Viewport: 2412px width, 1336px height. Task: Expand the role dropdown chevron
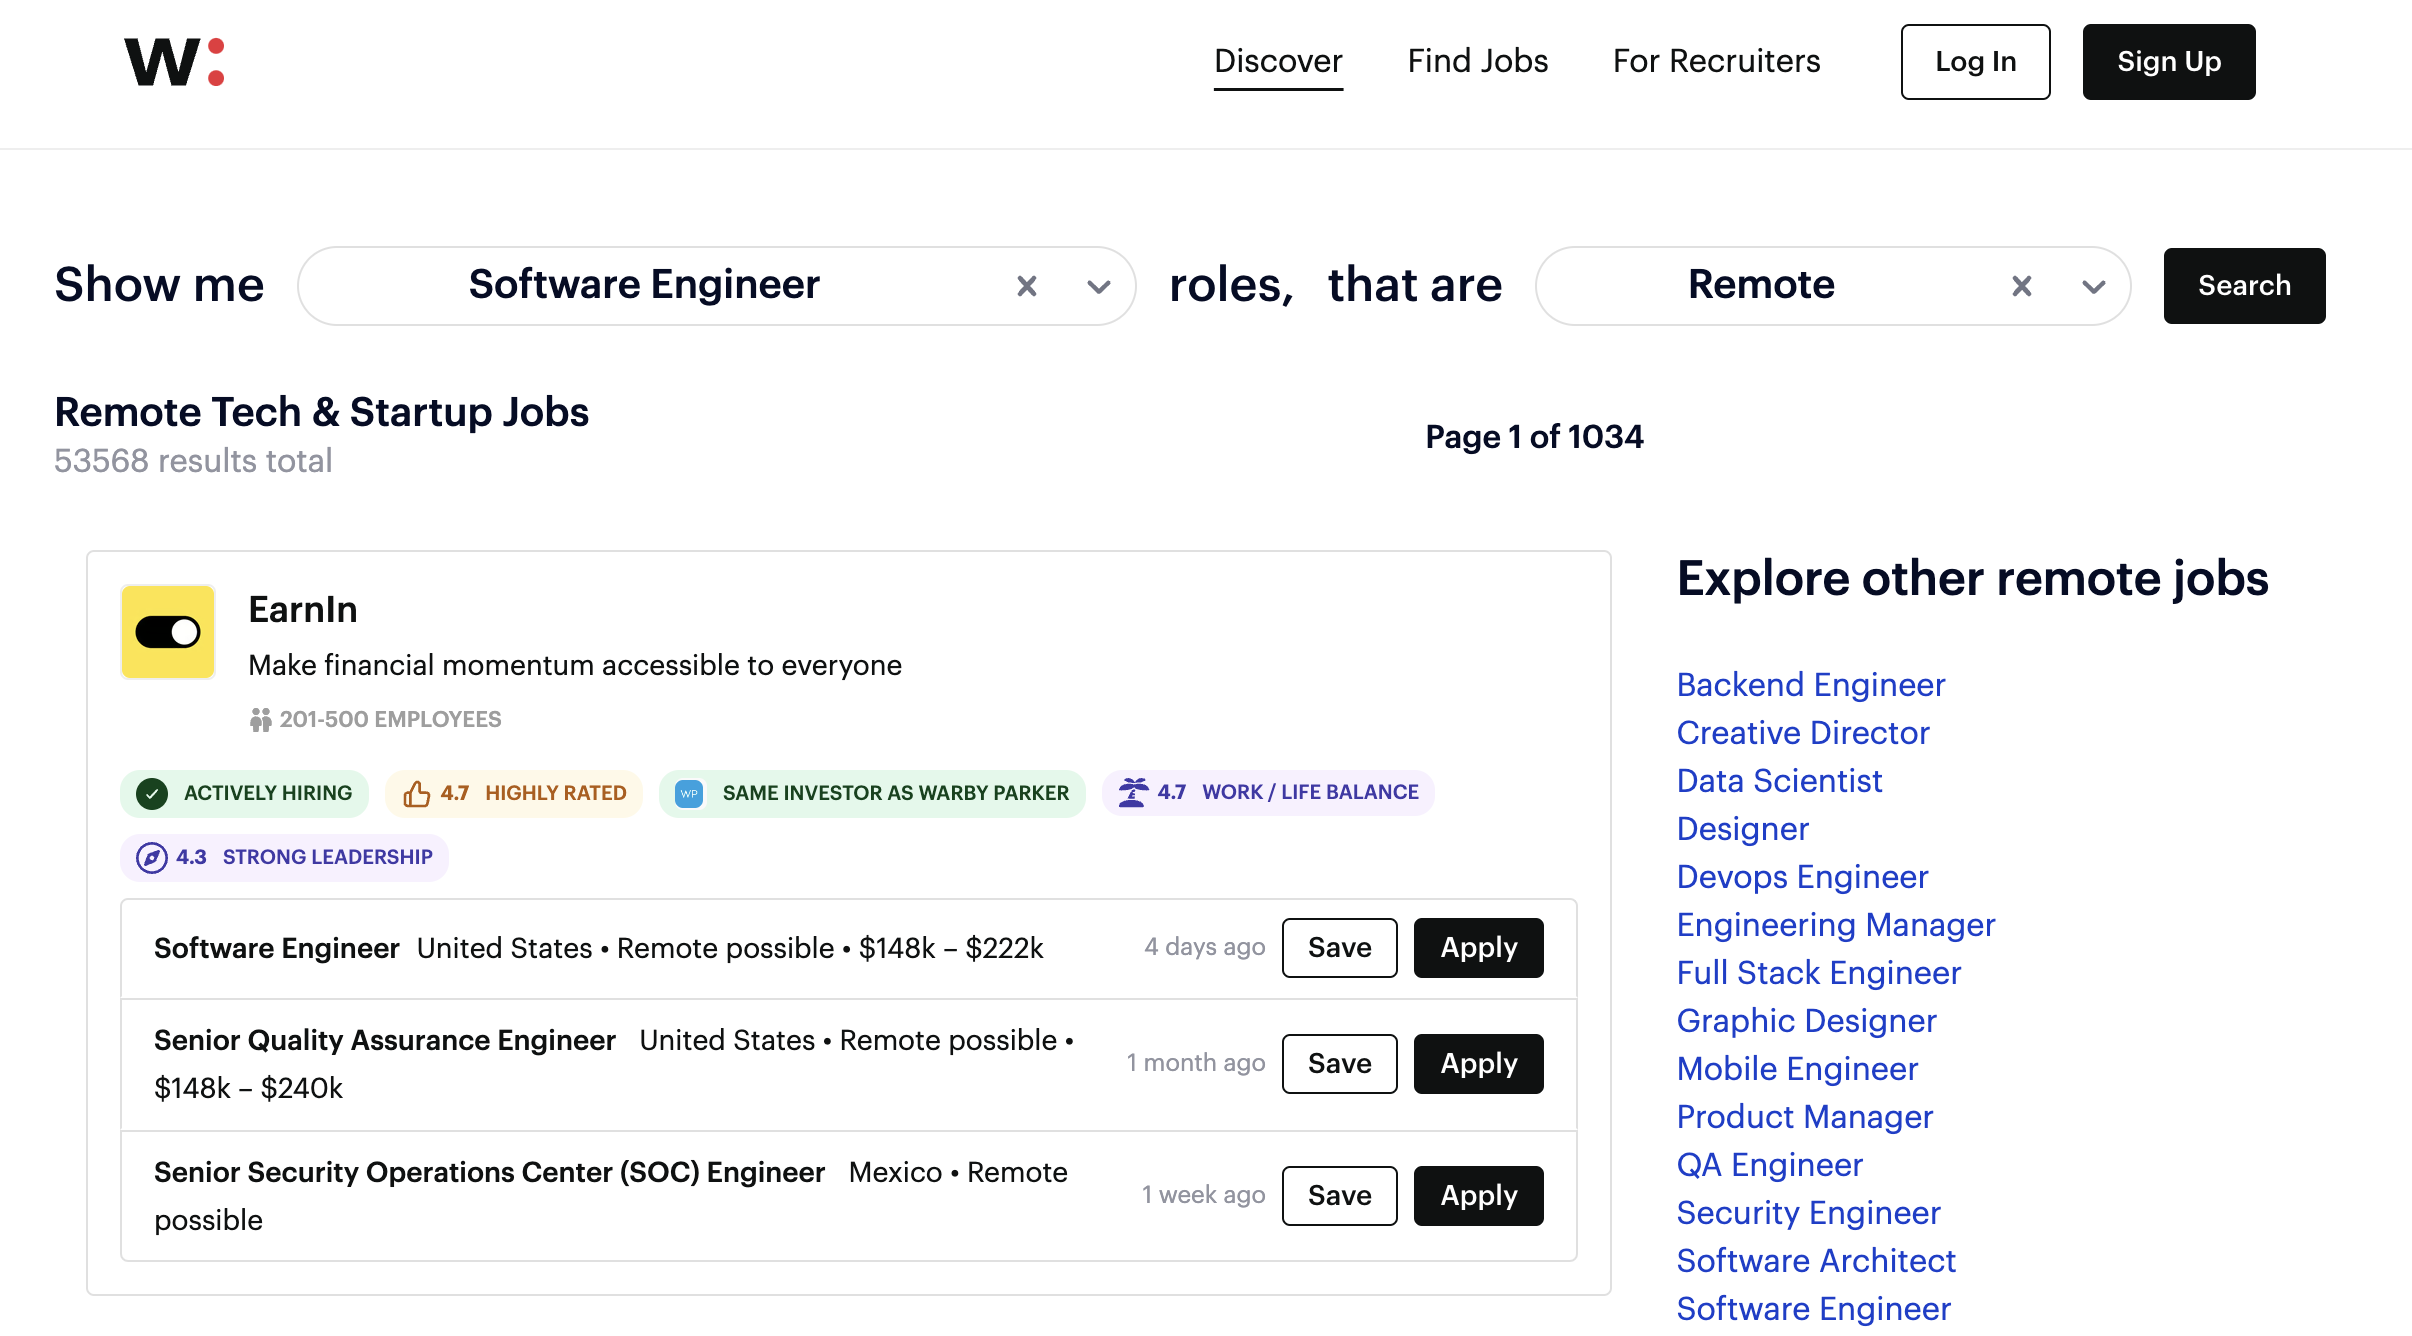coord(1098,287)
